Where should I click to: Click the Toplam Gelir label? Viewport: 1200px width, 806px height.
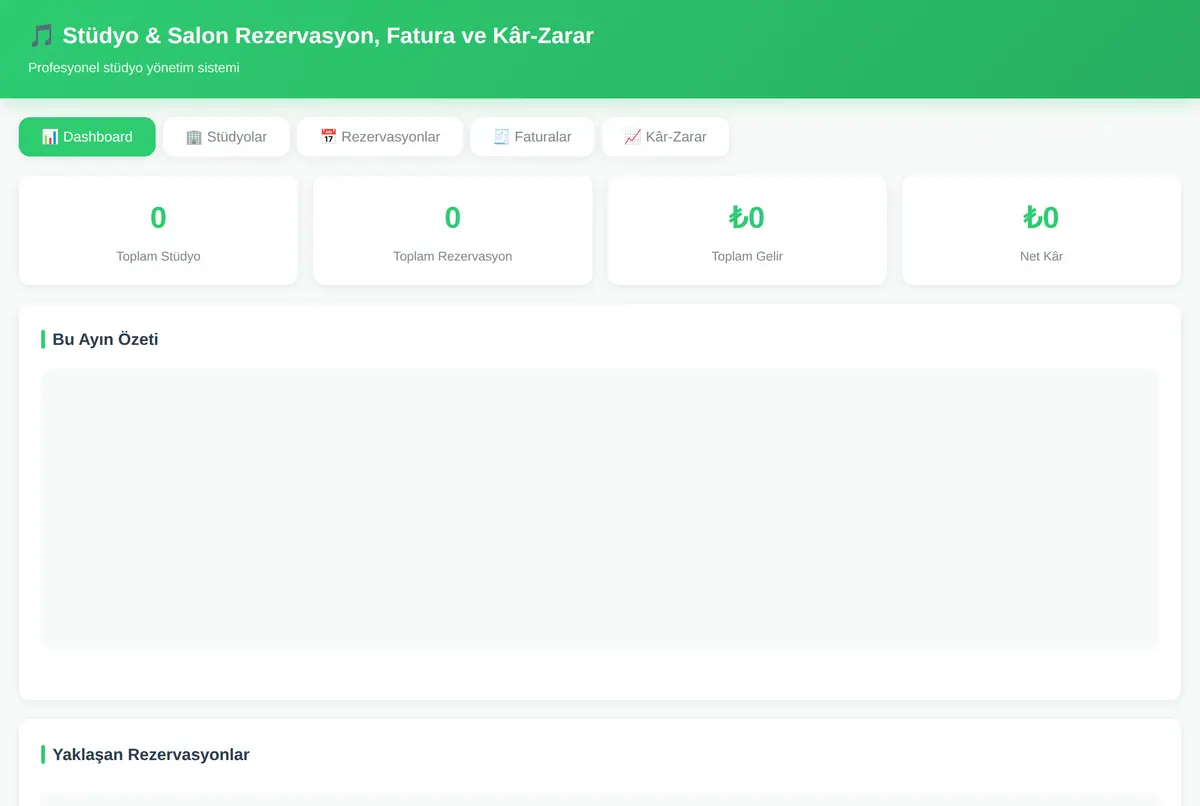tap(747, 256)
